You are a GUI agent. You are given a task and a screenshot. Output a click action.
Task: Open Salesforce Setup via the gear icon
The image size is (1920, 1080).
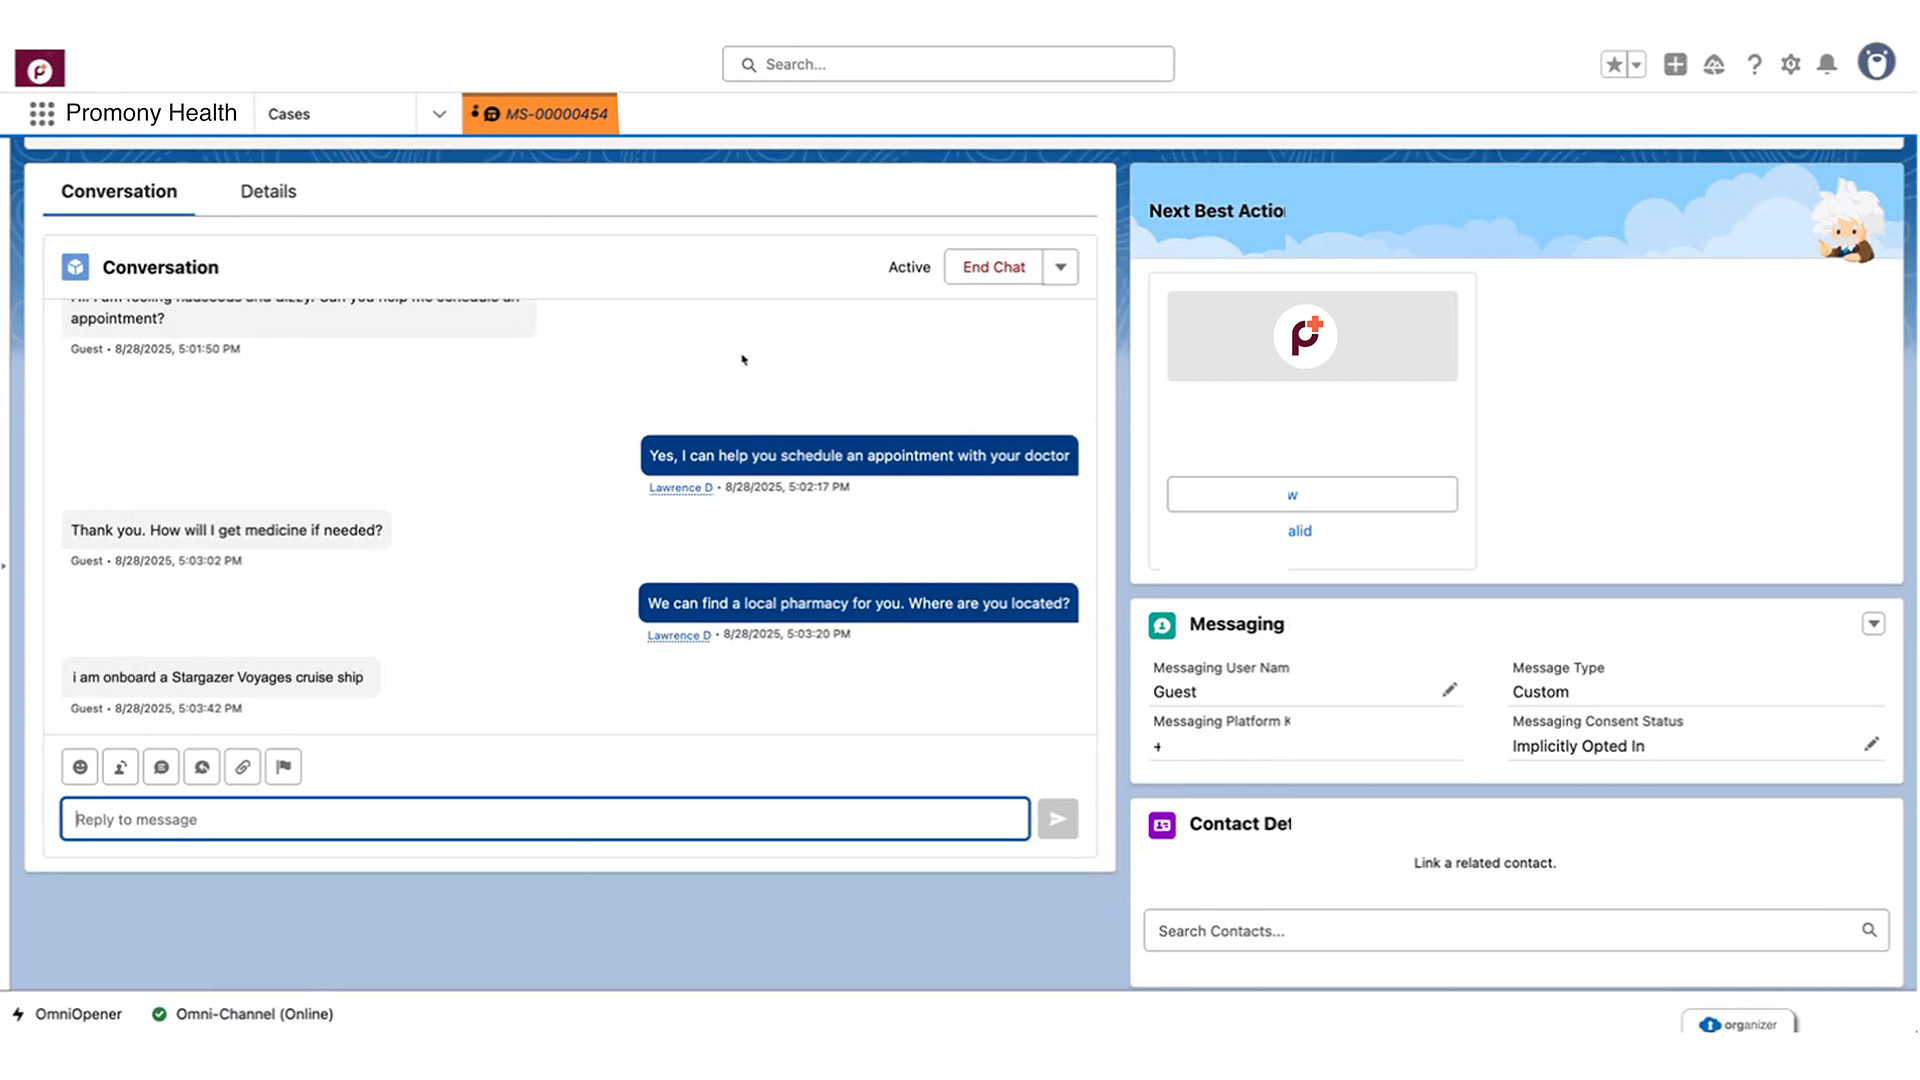(1790, 63)
